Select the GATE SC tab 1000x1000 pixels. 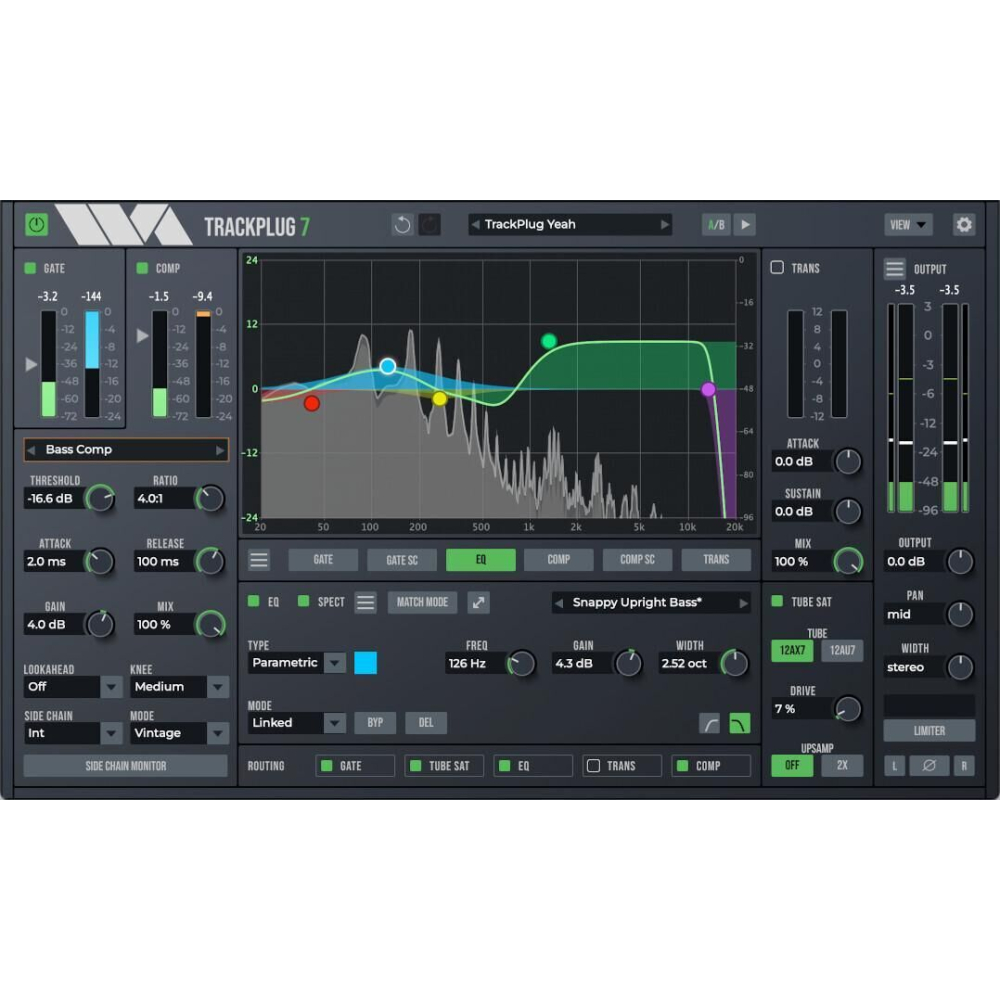(401, 559)
